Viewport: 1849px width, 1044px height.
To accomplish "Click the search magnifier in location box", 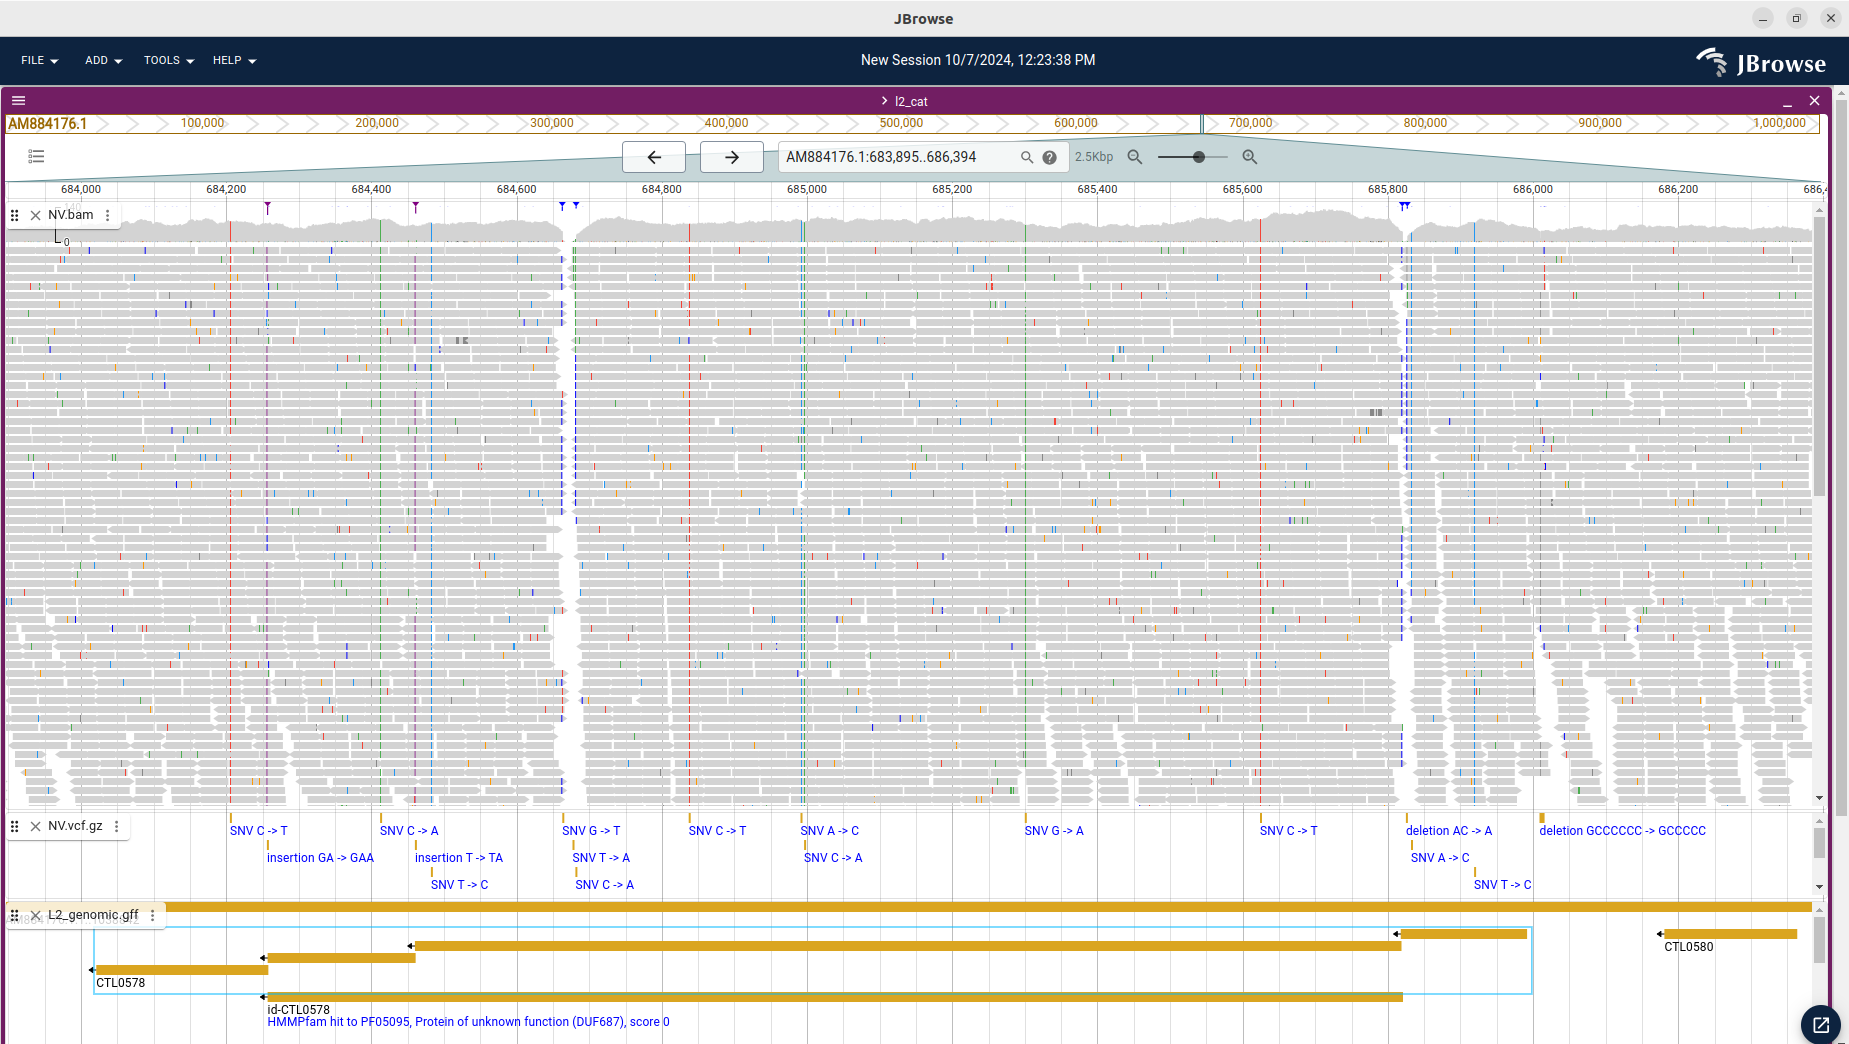I will (1026, 157).
